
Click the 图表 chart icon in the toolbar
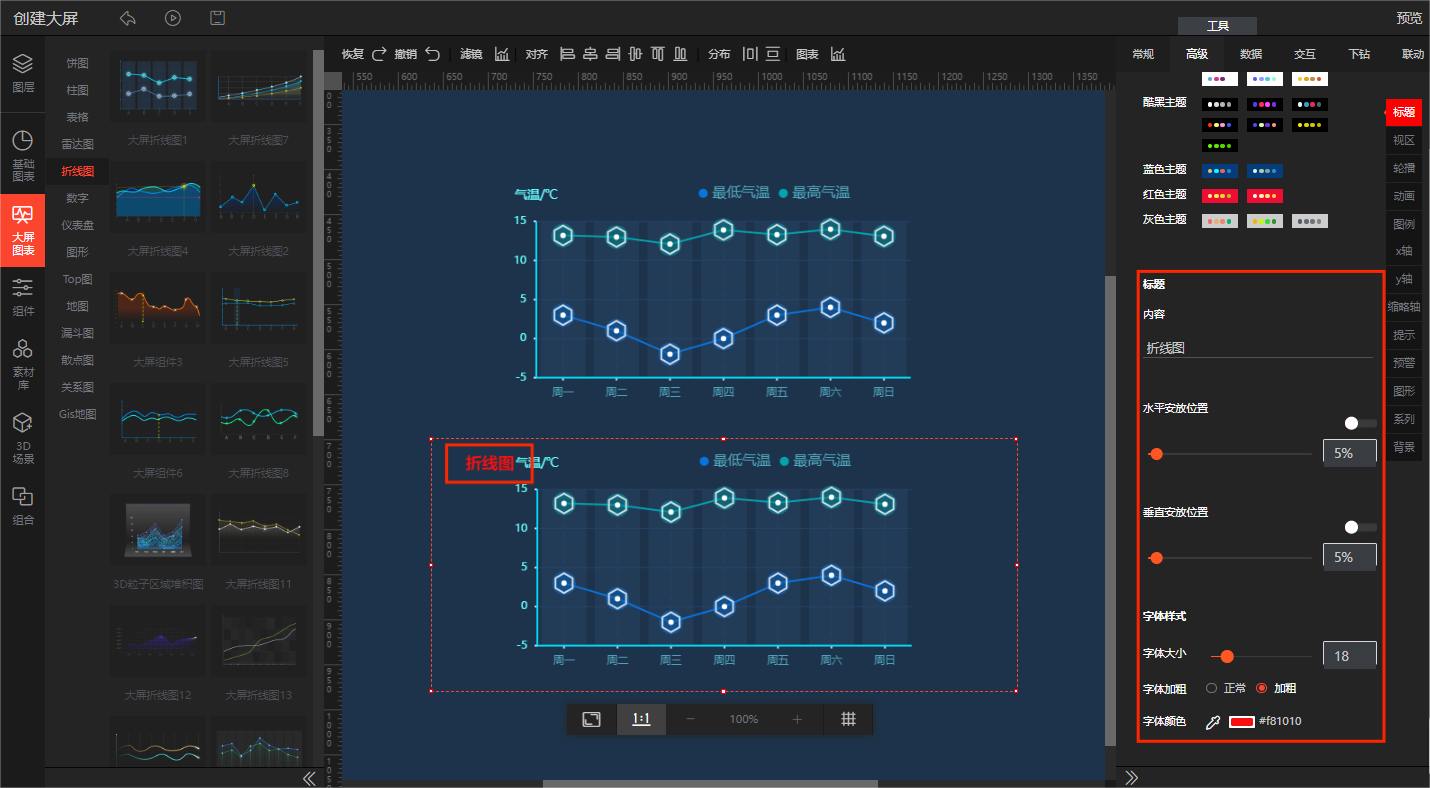838,54
